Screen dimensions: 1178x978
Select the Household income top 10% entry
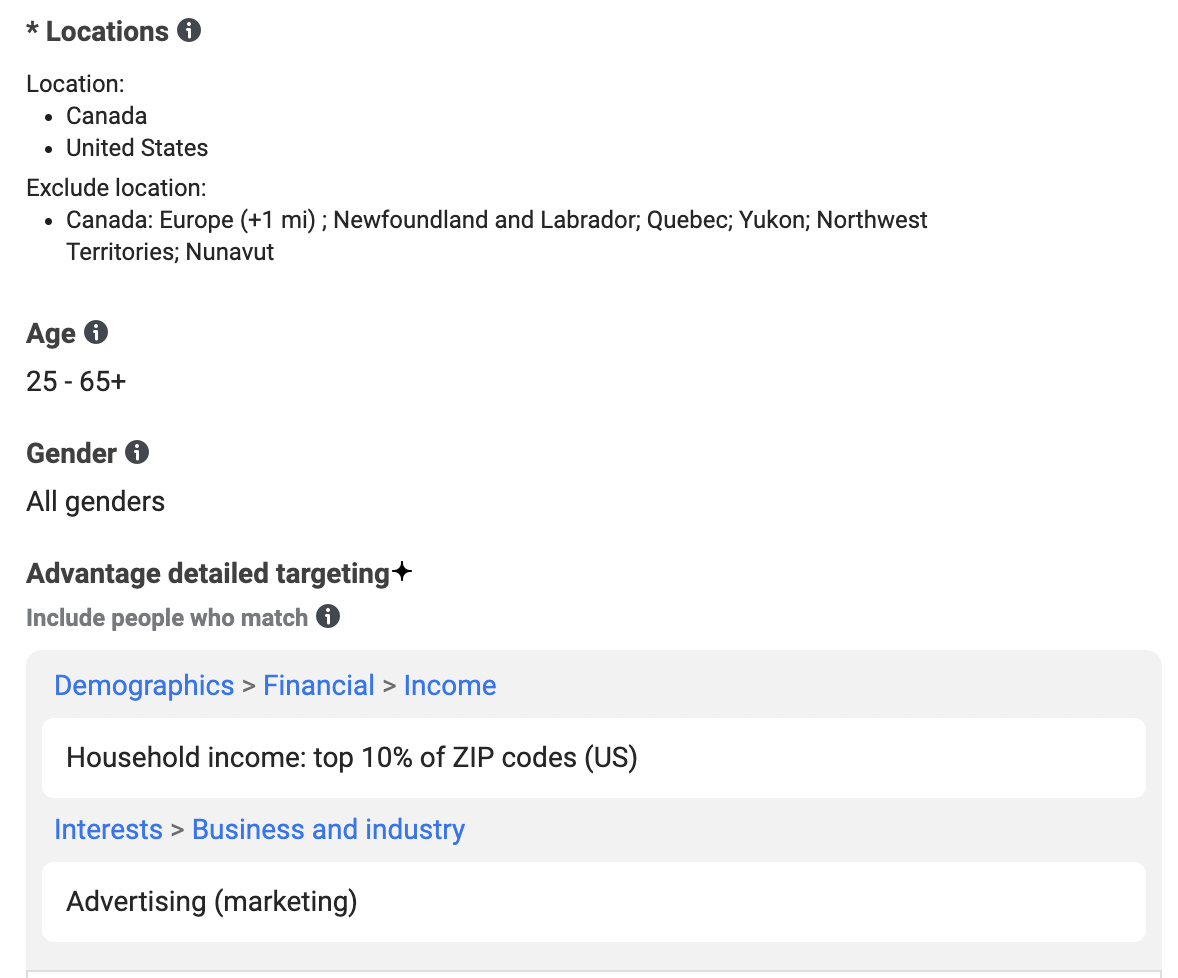[x=594, y=758]
